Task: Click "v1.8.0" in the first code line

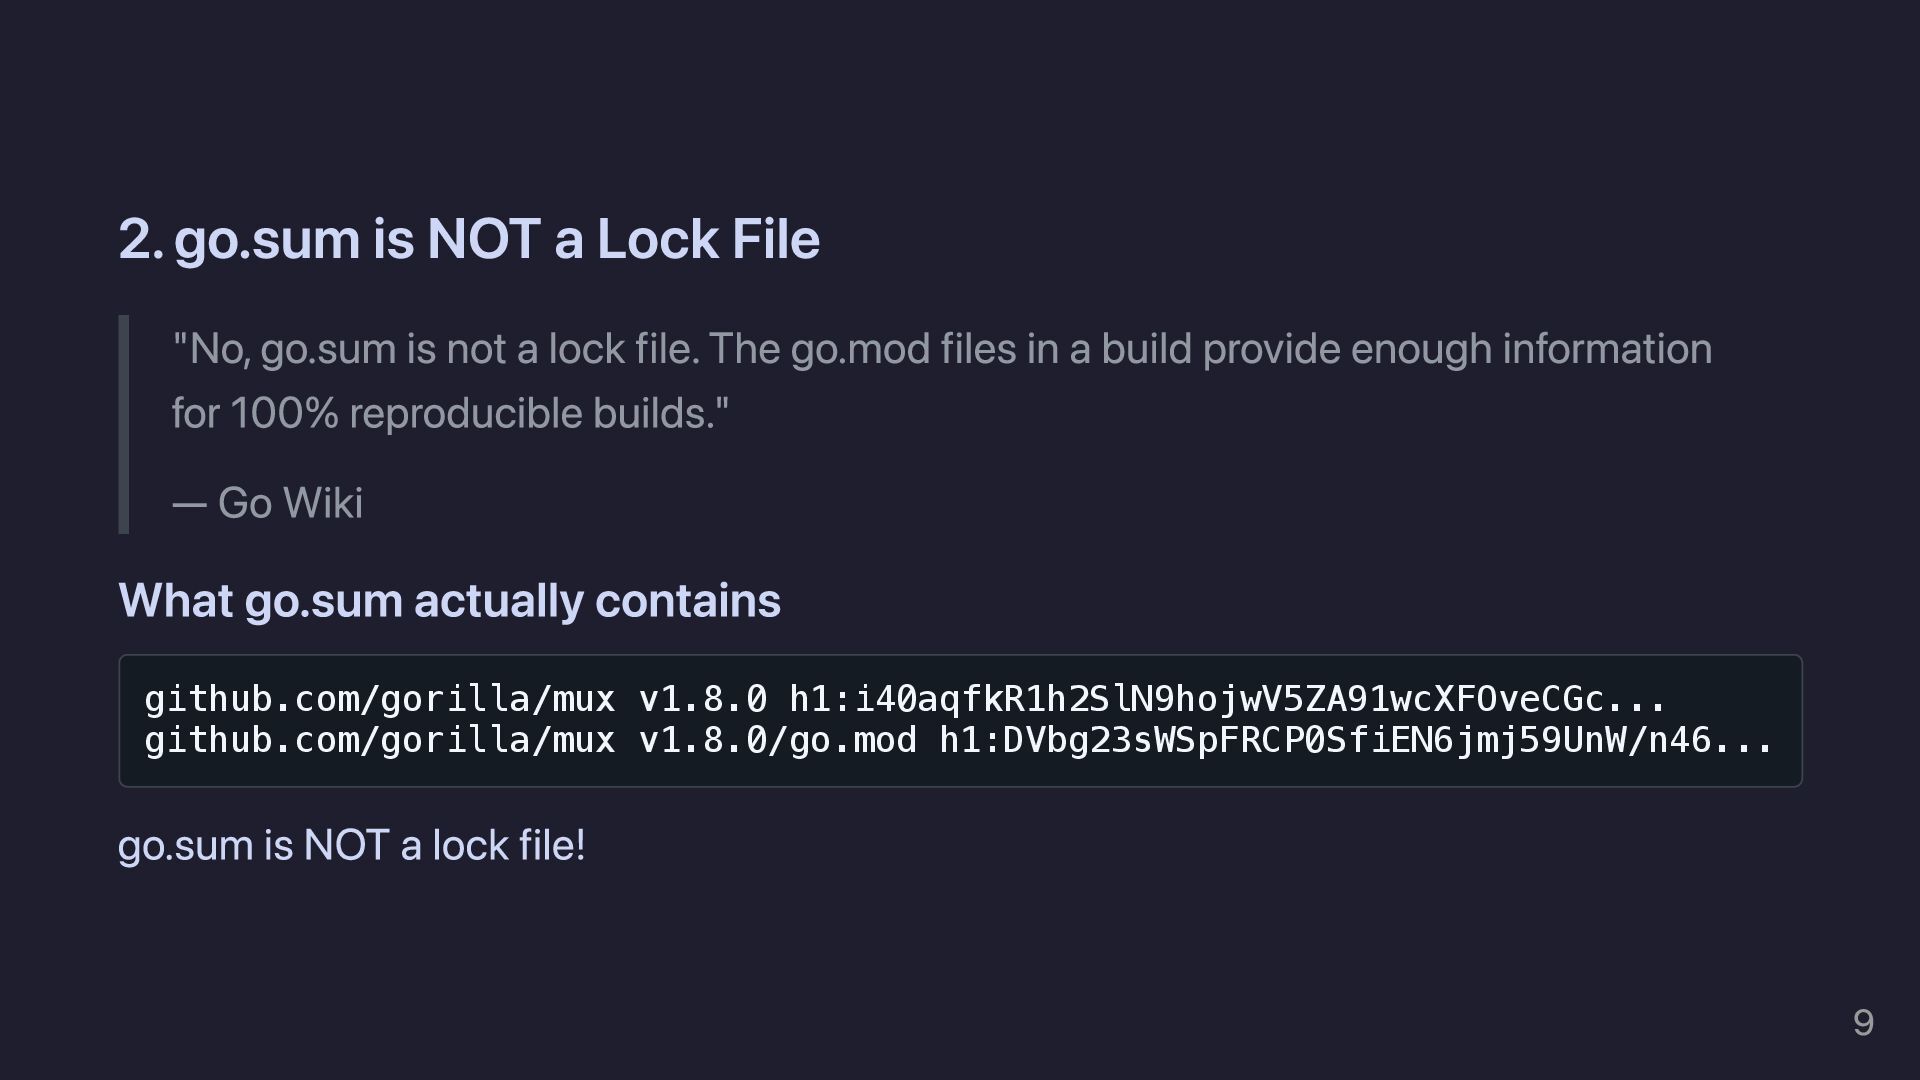Action: tap(702, 698)
